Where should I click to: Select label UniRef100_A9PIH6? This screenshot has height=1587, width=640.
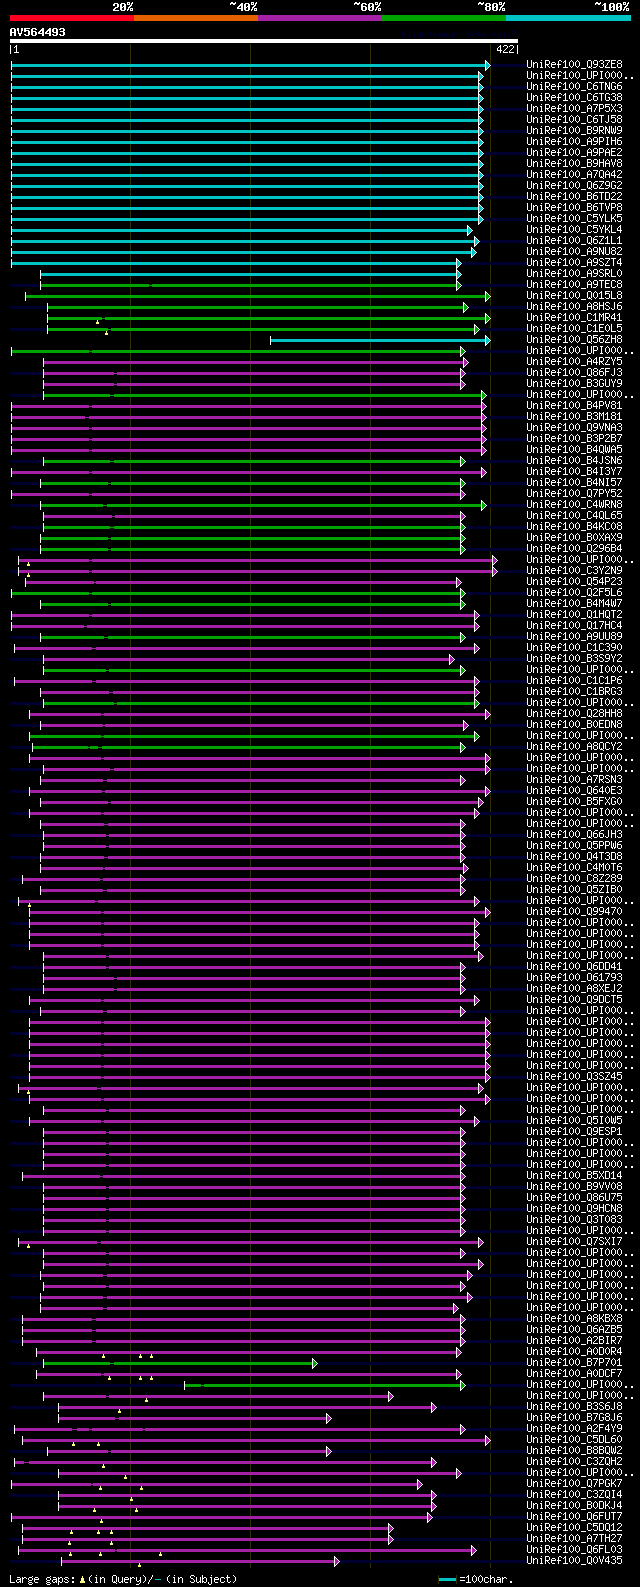[574, 142]
